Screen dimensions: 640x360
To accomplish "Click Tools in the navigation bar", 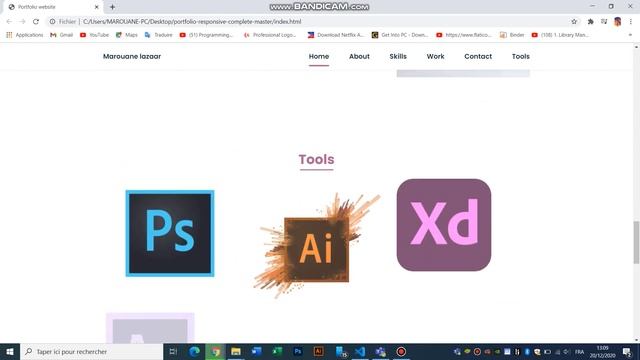I will click(x=521, y=56).
